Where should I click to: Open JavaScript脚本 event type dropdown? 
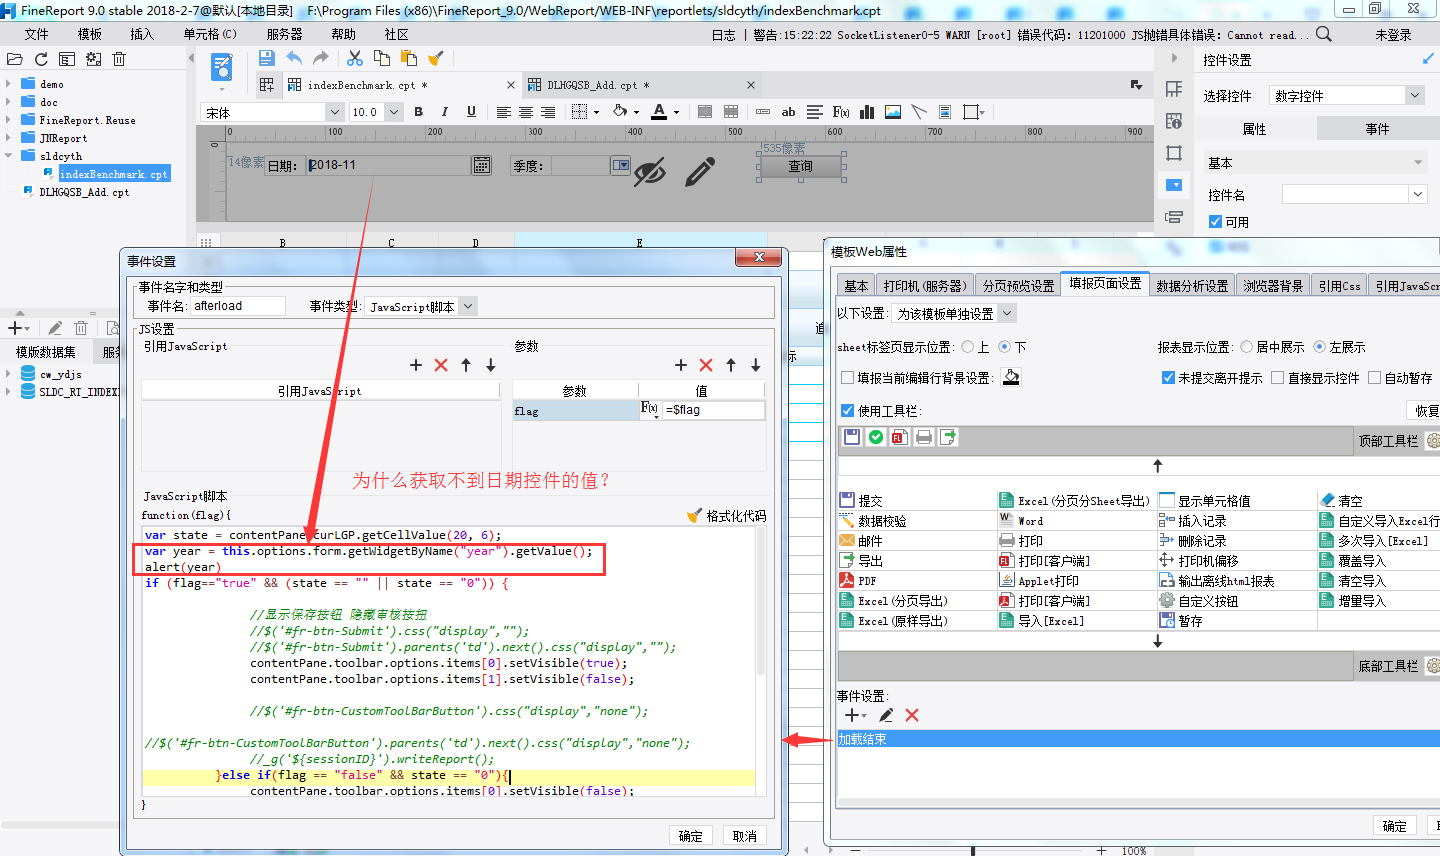[468, 306]
